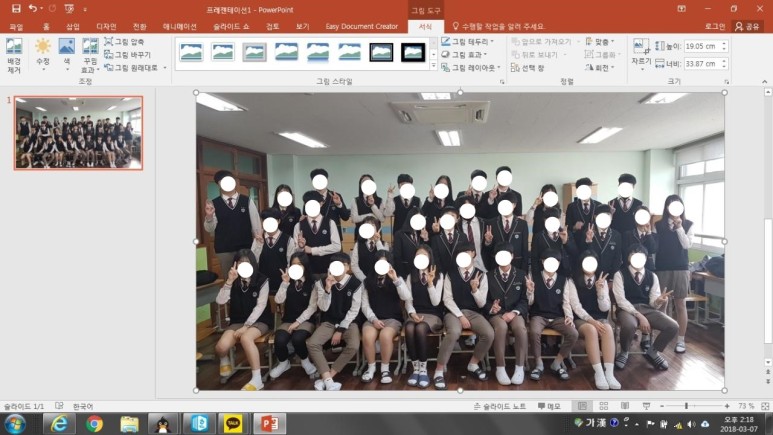Screen dimensions: 773x435
Task: Expand the Picture Border (그림 테두리) dropdown
Action: (464, 42)
